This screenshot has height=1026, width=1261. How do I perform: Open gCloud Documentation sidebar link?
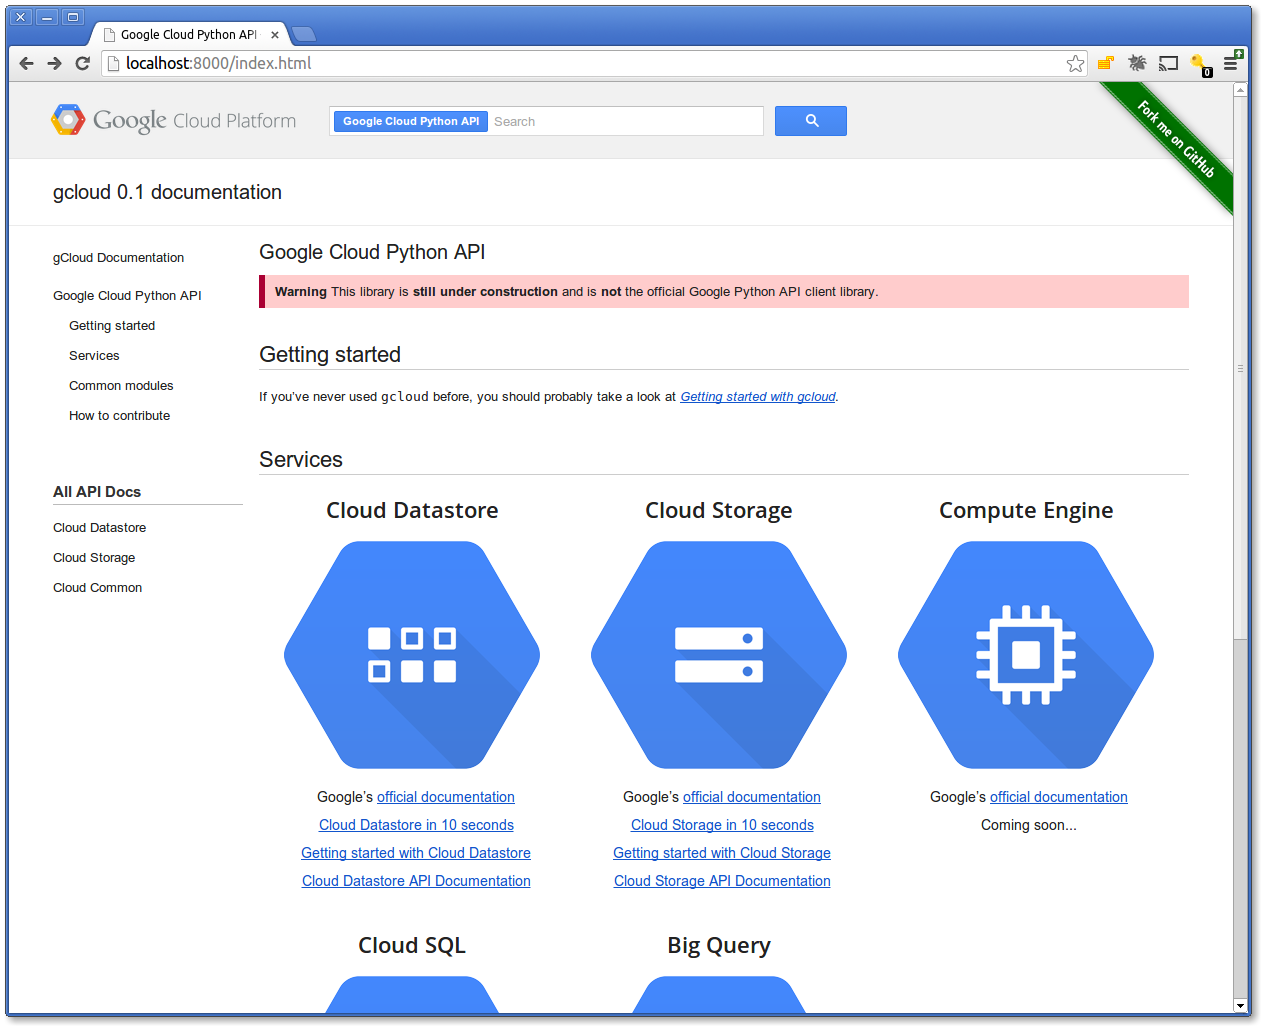pyautogui.click(x=118, y=257)
